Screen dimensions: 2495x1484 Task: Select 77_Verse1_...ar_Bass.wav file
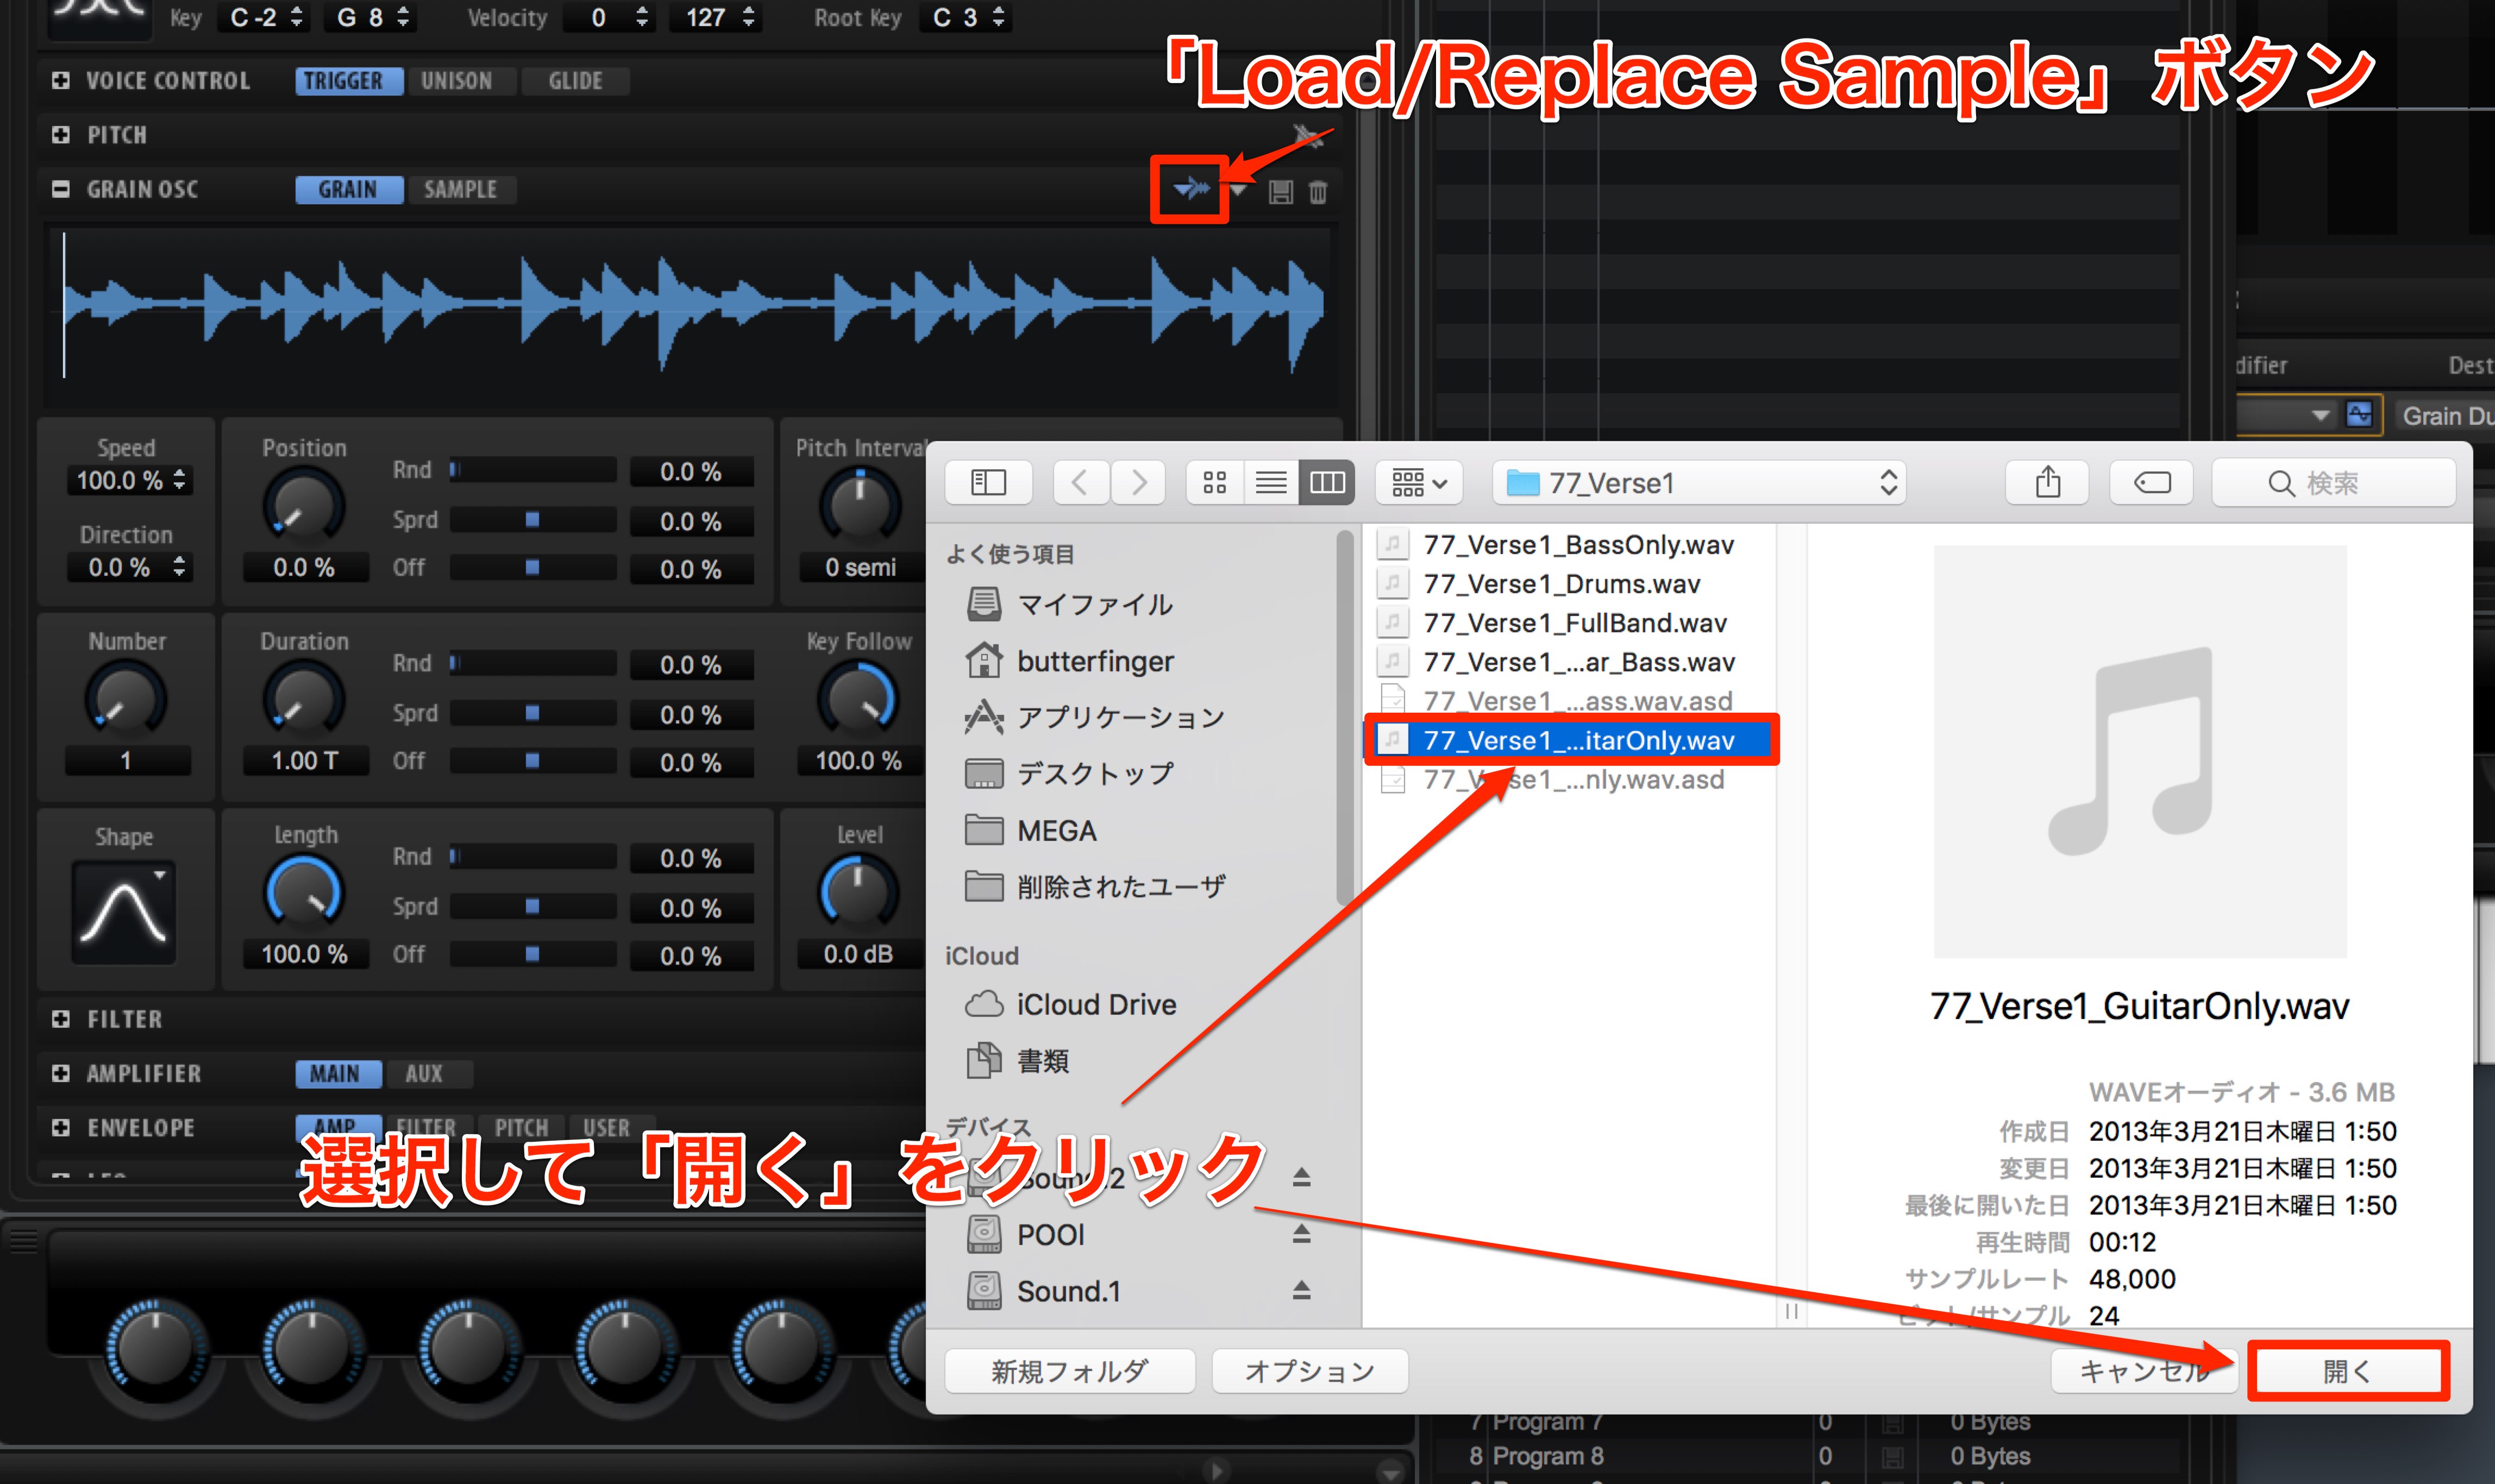click(x=1570, y=662)
